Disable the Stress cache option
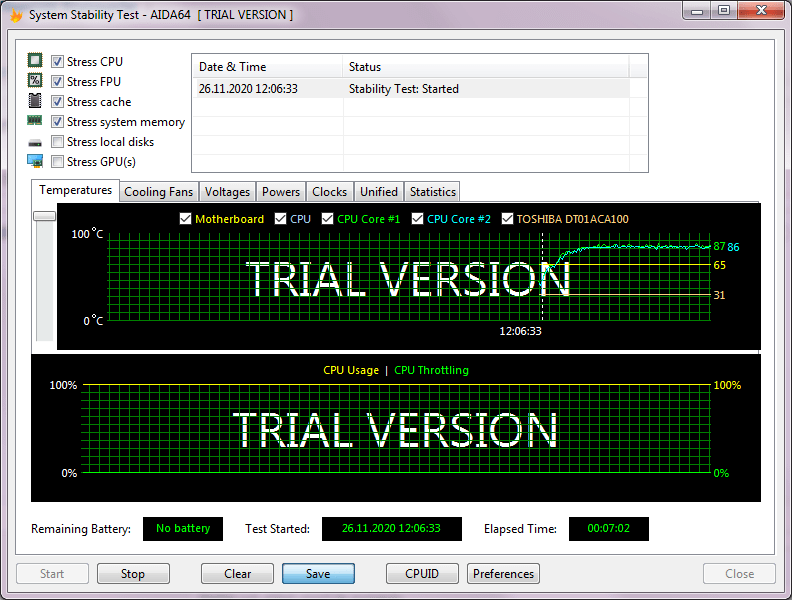The image size is (792, 600). coord(58,102)
